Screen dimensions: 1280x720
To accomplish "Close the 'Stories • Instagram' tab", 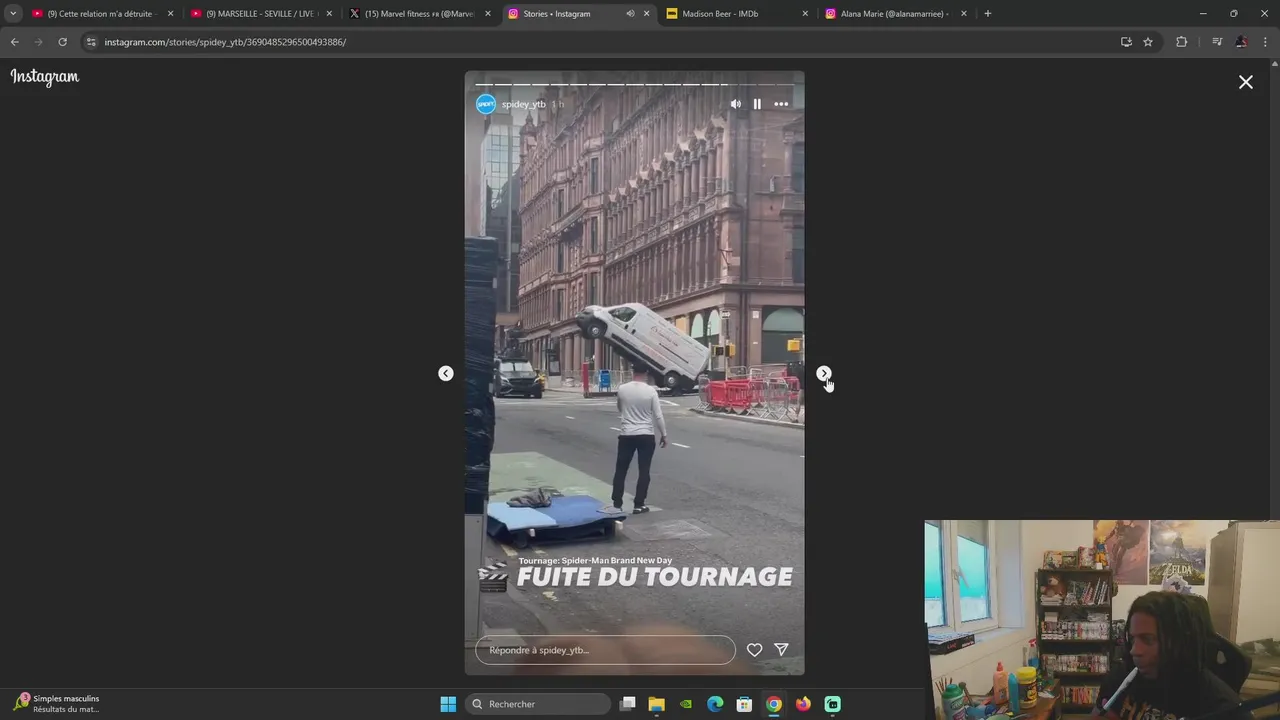I will (647, 14).
